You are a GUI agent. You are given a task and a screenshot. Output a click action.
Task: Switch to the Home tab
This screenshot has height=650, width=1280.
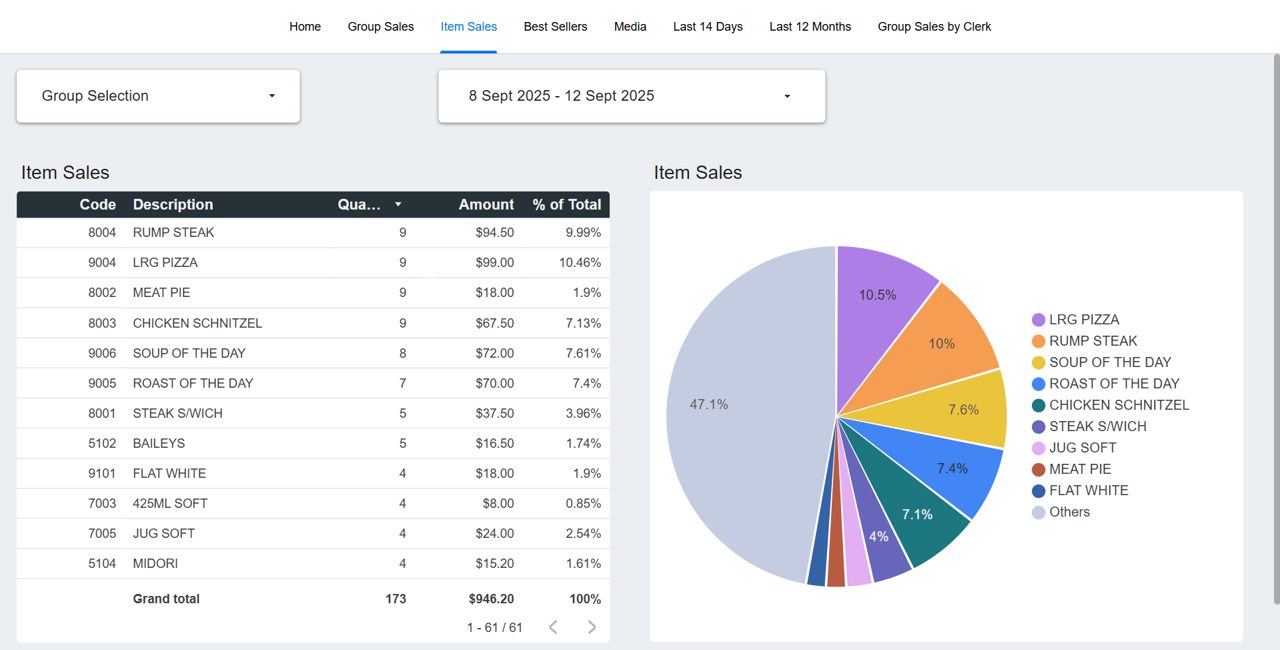tap(305, 27)
